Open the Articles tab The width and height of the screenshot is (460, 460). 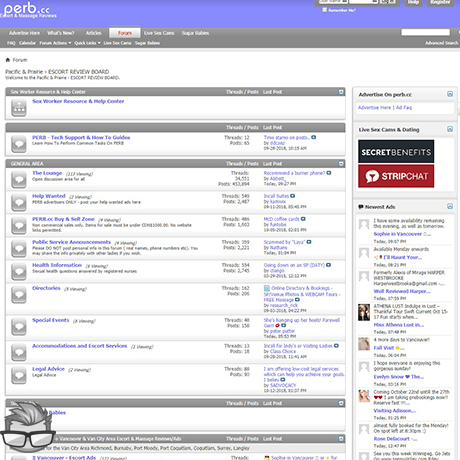(x=93, y=33)
